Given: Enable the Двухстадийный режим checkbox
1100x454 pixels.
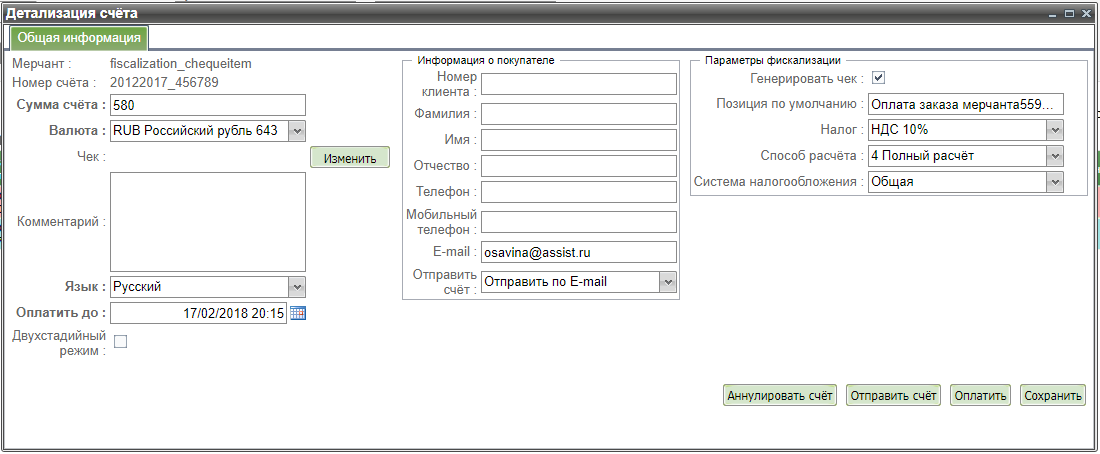Looking at the screenshot, I should pos(121,342).
